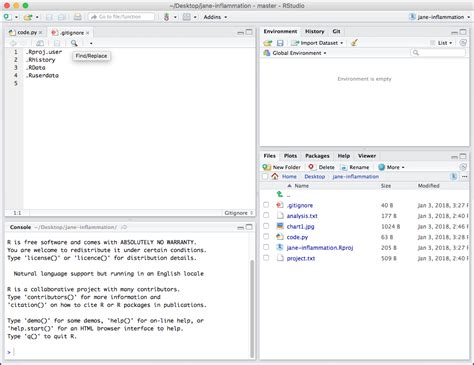Open the recent files dropdown arrow
Image resolution: width=474 pixels, height=365 pixels.
pos(37,17)
